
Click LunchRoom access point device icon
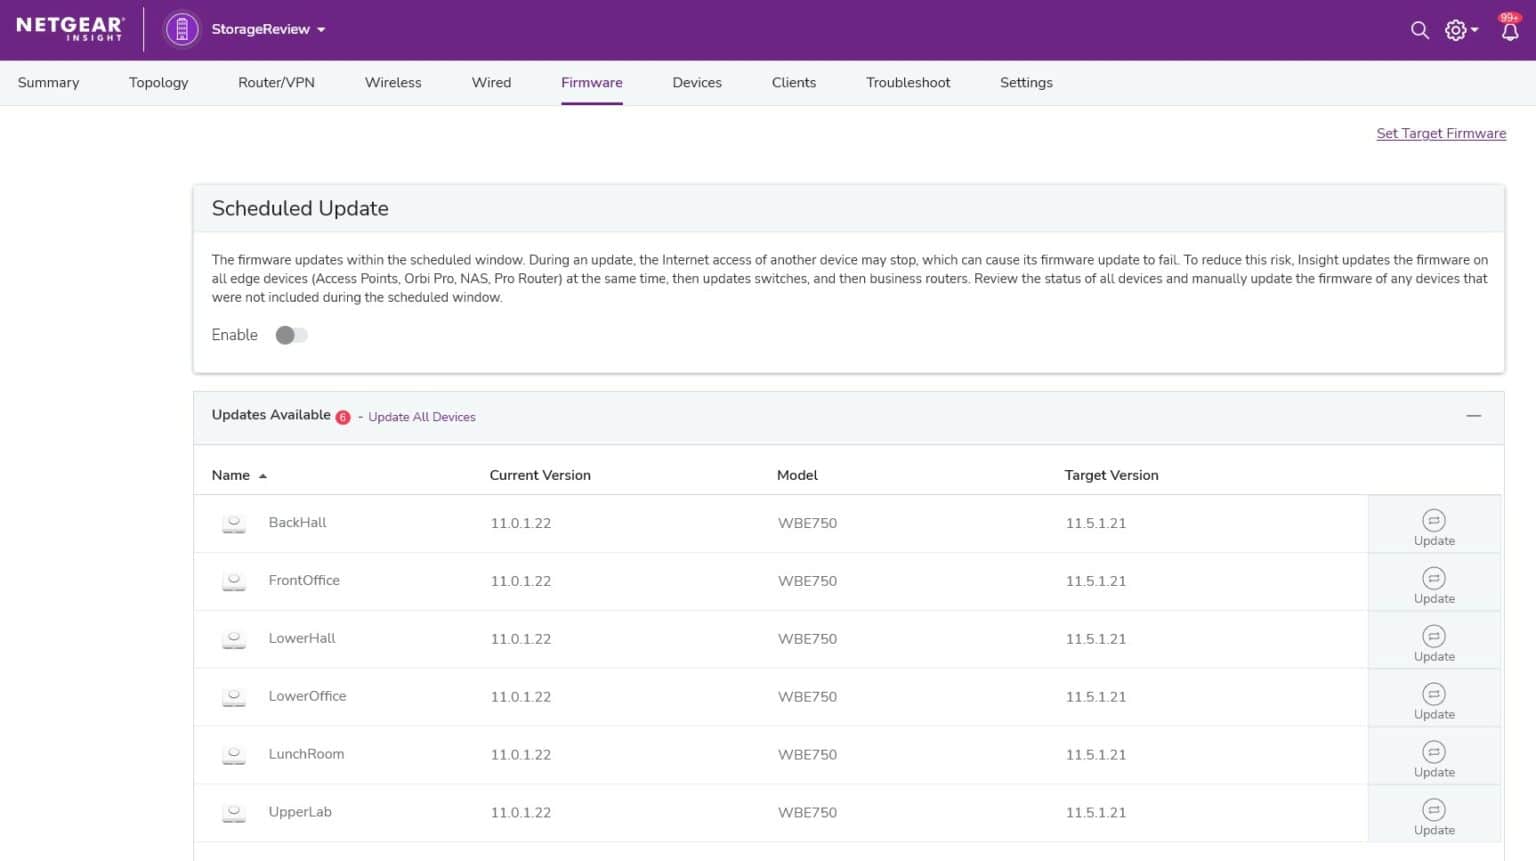pyautogui.click(x=234, y=755)
